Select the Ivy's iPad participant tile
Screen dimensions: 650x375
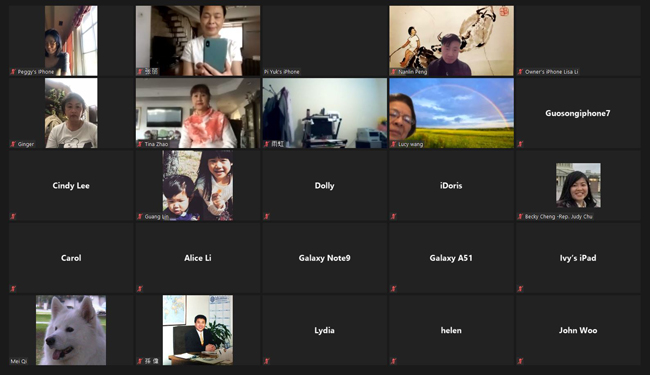click(x=578, y=258)
